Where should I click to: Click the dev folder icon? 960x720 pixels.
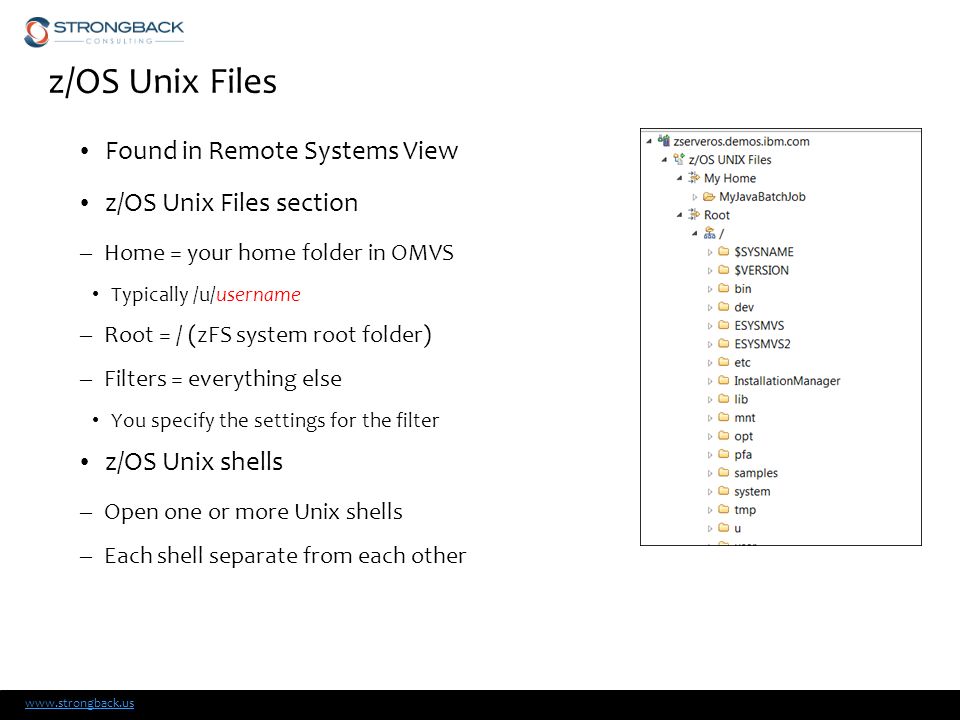(x=724, y=306)
